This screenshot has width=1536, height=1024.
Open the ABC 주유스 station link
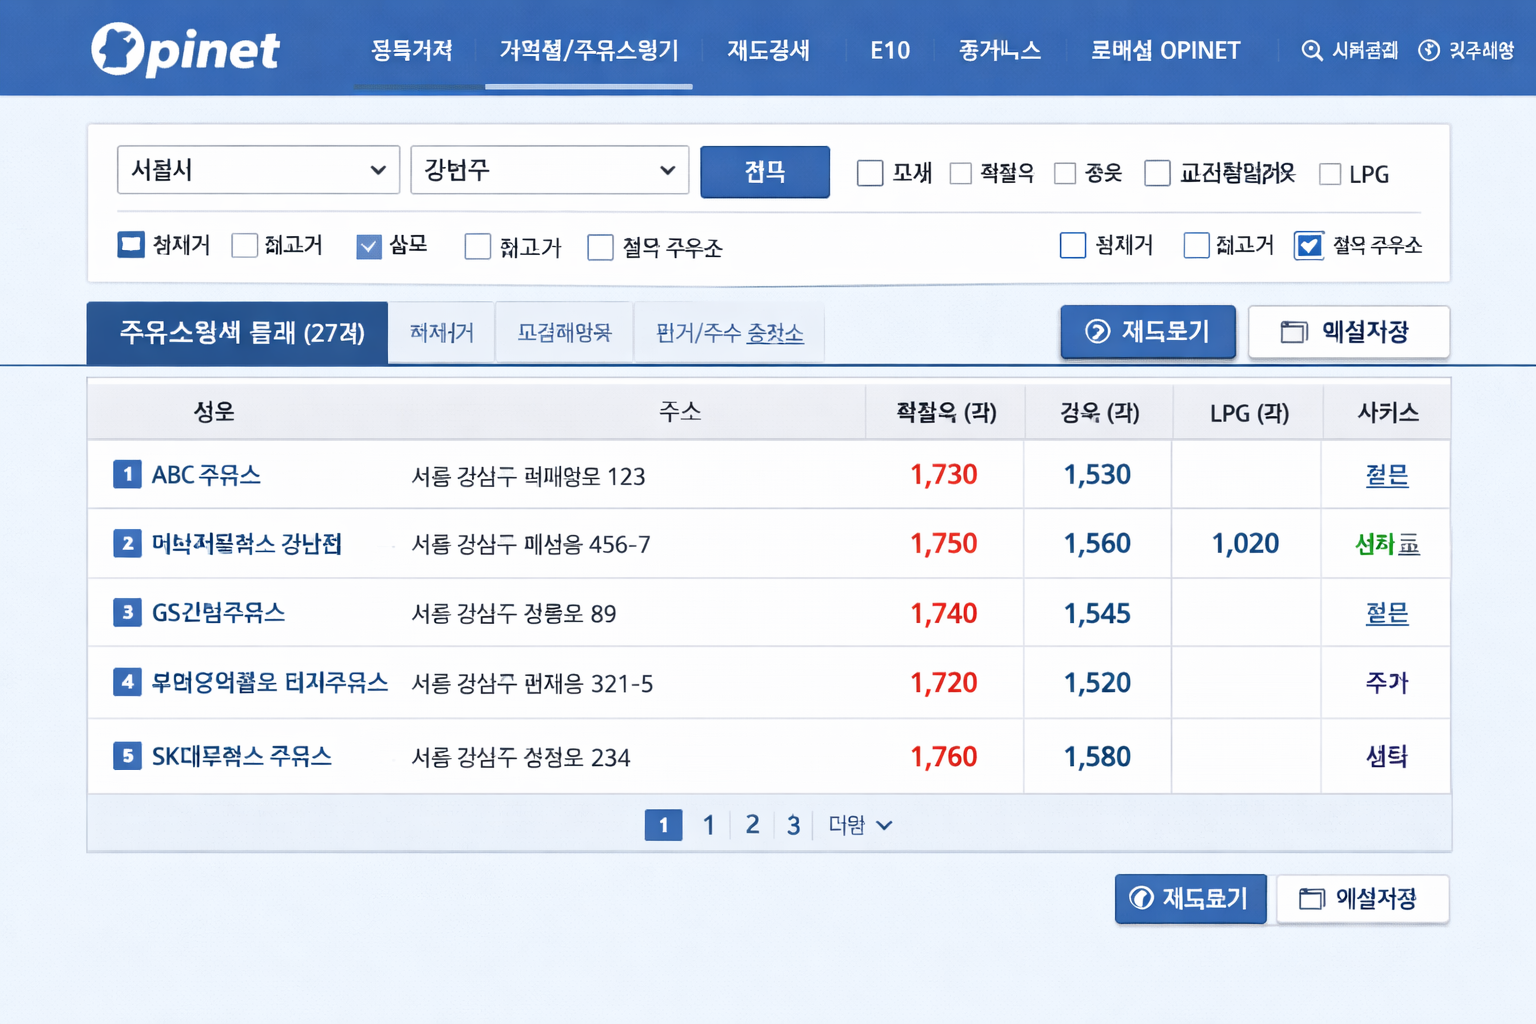tap(208, 475)
